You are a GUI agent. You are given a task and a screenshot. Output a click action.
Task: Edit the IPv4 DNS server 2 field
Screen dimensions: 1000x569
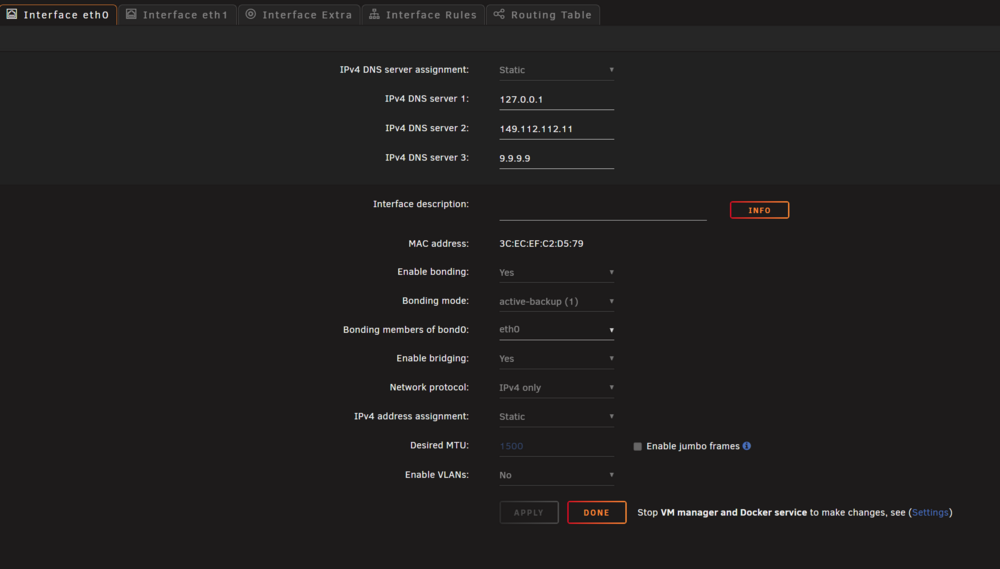pos(556,129)
